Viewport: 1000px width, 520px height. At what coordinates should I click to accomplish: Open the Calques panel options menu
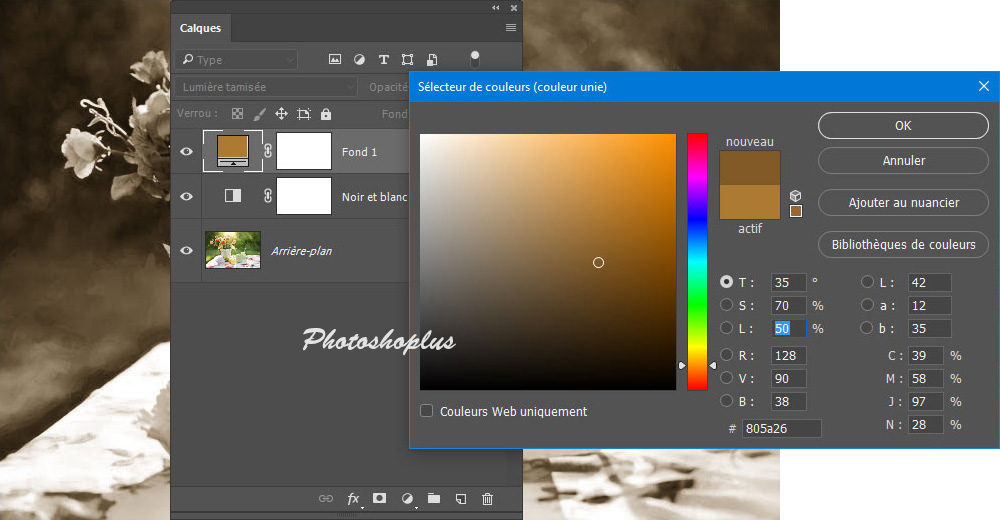(511, 28)
